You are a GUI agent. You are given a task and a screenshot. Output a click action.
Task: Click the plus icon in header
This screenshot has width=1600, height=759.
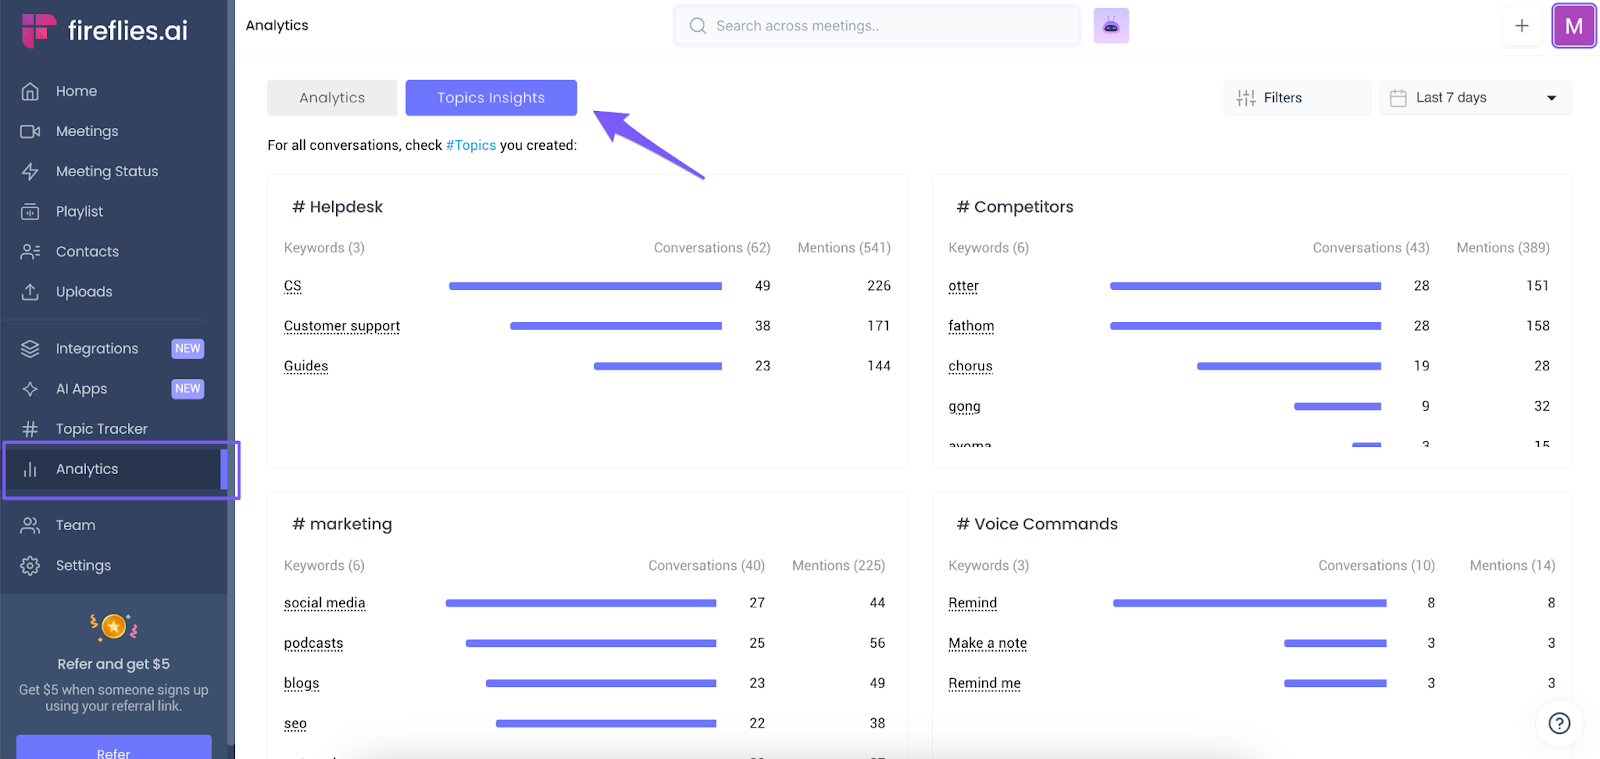tap(1521, 26)
